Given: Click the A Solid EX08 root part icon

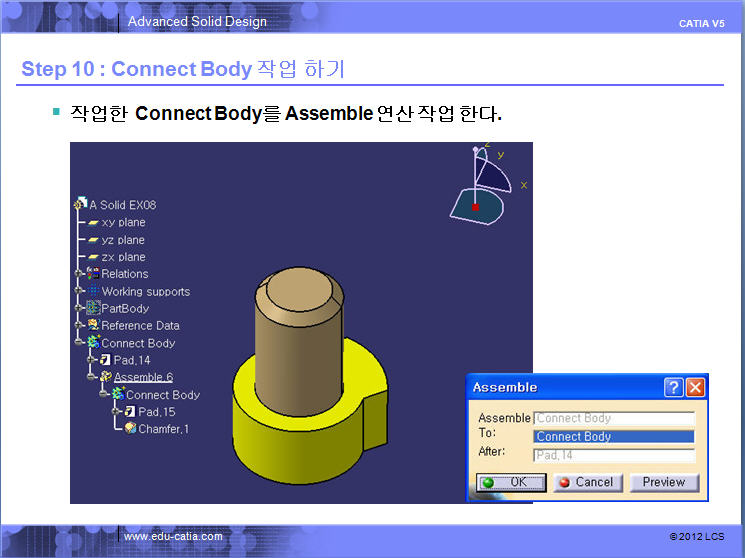Looking at the screenshot, I should click(82, 205).
